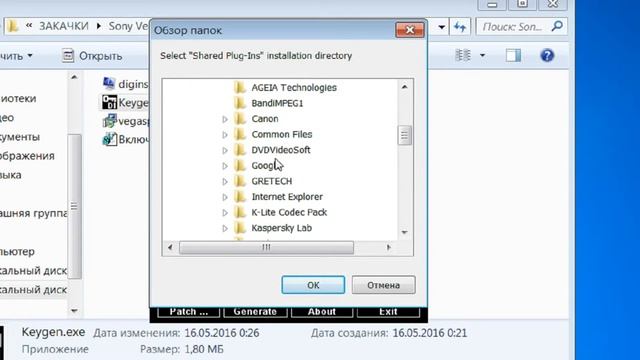Open About in the keygen window
Image resolution: width=640 pixels, height=360 pixels.
322,311
